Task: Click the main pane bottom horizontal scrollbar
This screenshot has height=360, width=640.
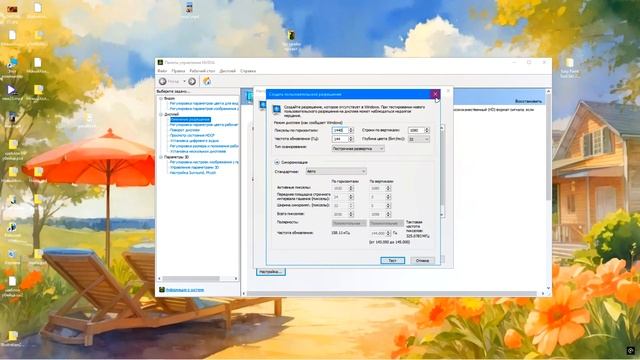Action: (393, 293)
